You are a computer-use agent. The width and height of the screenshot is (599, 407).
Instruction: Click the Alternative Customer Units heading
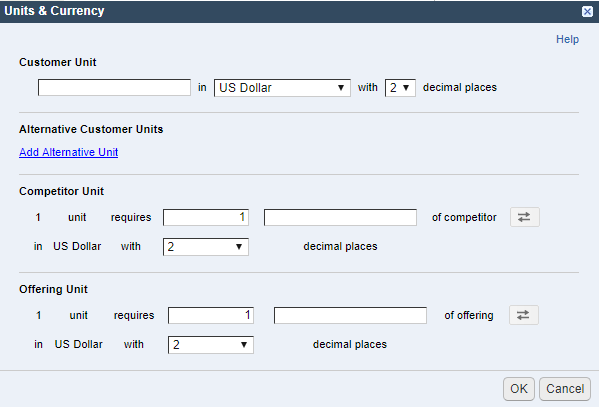(x=91, y=129)
